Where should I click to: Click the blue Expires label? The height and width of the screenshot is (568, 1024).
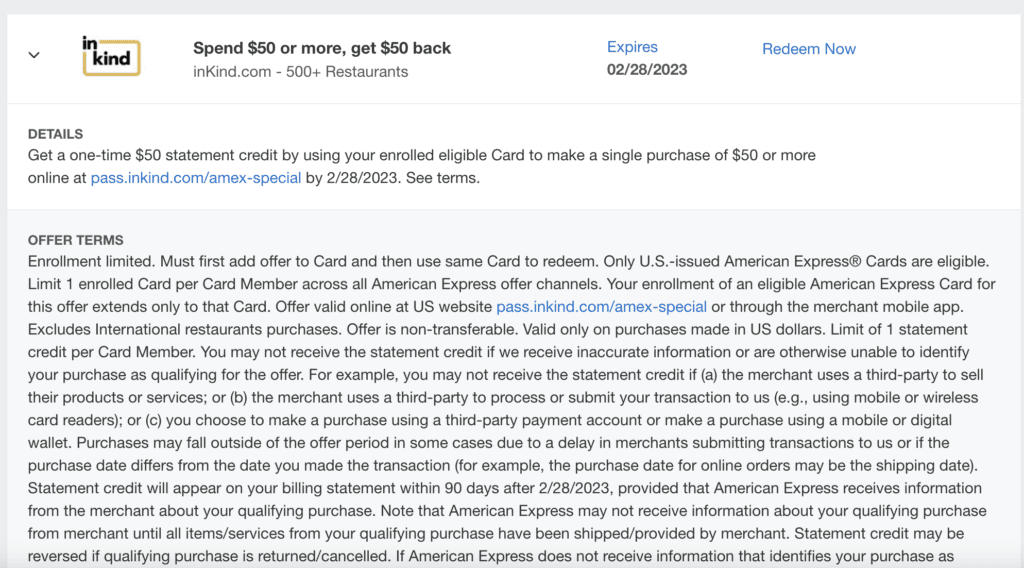pos(632,47)
